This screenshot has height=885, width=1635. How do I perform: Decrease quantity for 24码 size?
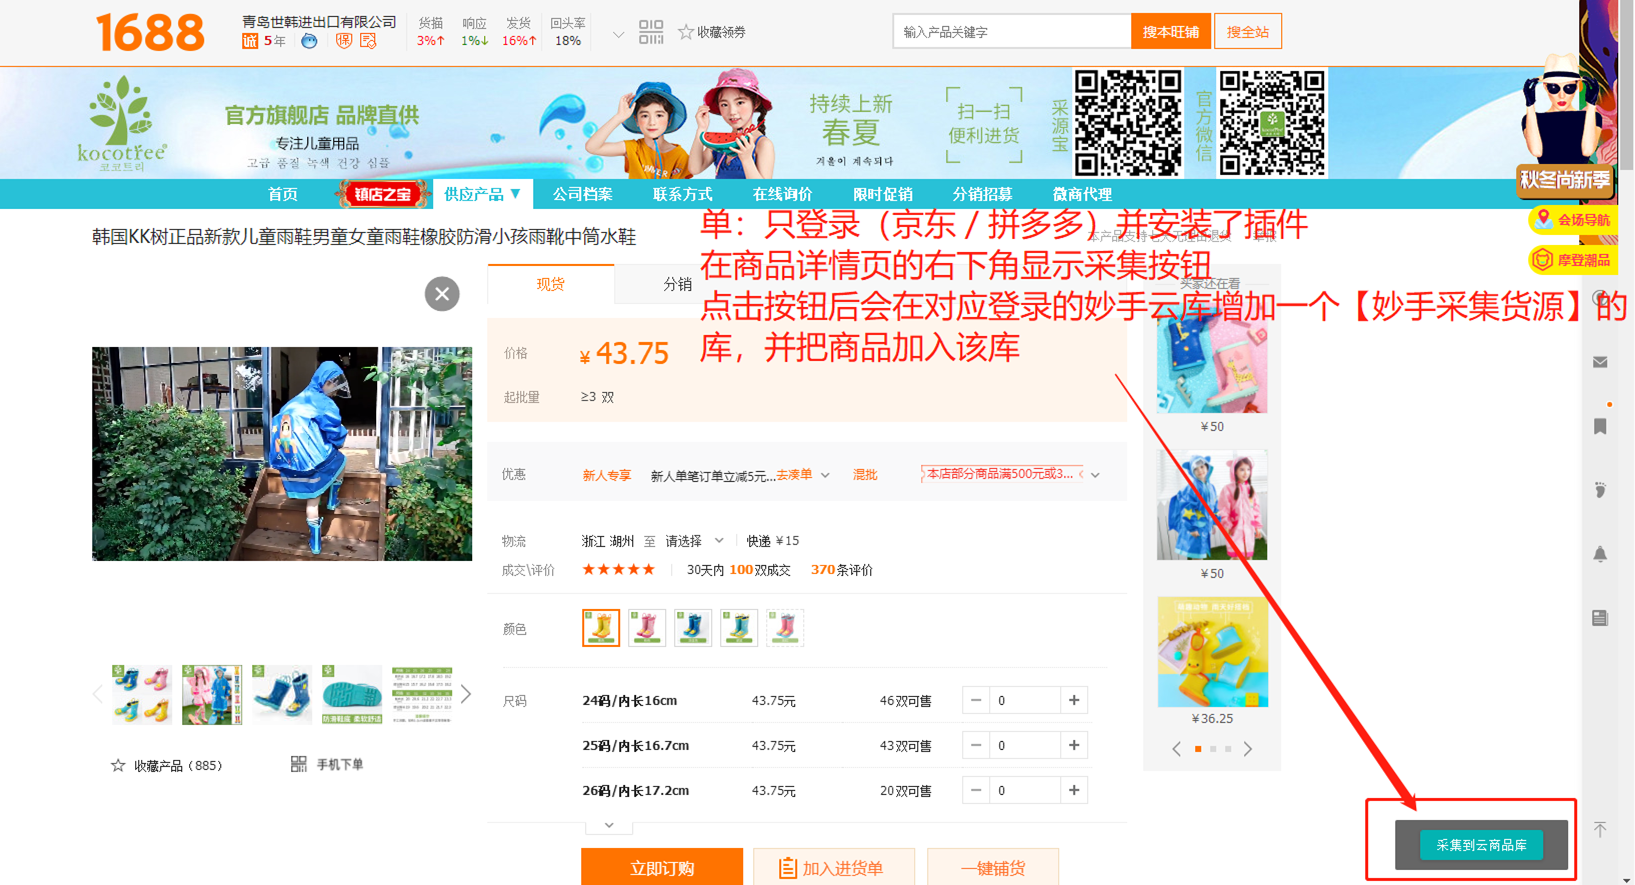tap(976, 701)
